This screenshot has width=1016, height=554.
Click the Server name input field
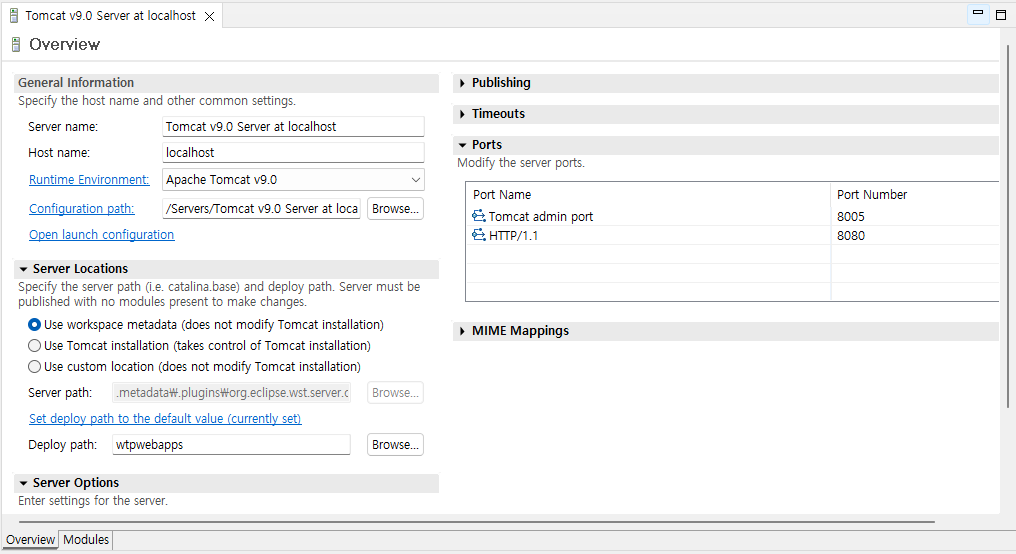pyautogui.click(x=293, y=126)
